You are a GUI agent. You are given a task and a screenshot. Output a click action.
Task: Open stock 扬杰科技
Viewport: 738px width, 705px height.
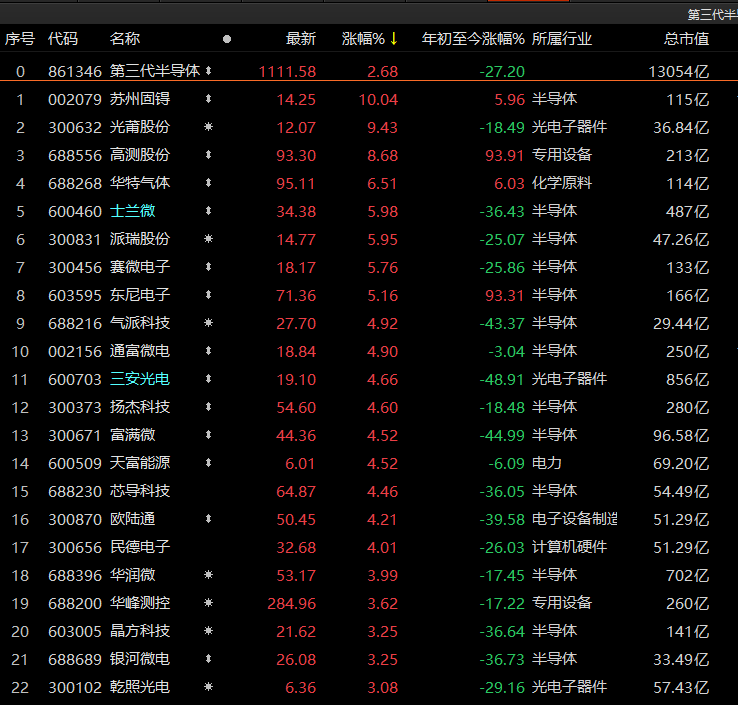140,407
